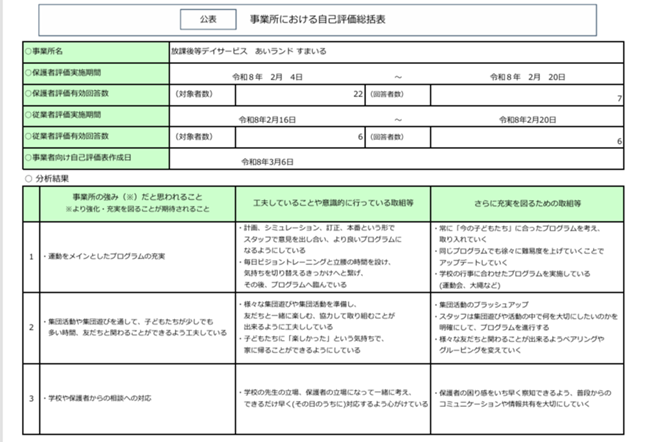Select the 事業者向け自己評価表作成日 label cell
The width and height of the screenshot is (645, 442).
(x=95, y=158)
